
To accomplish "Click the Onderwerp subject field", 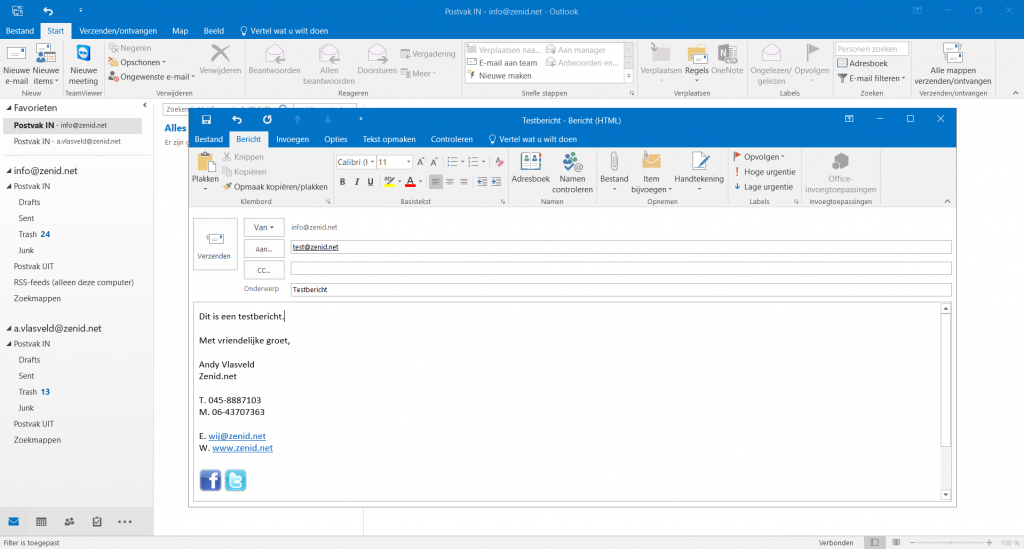I will pyautogui.click(x=620, y=289).
